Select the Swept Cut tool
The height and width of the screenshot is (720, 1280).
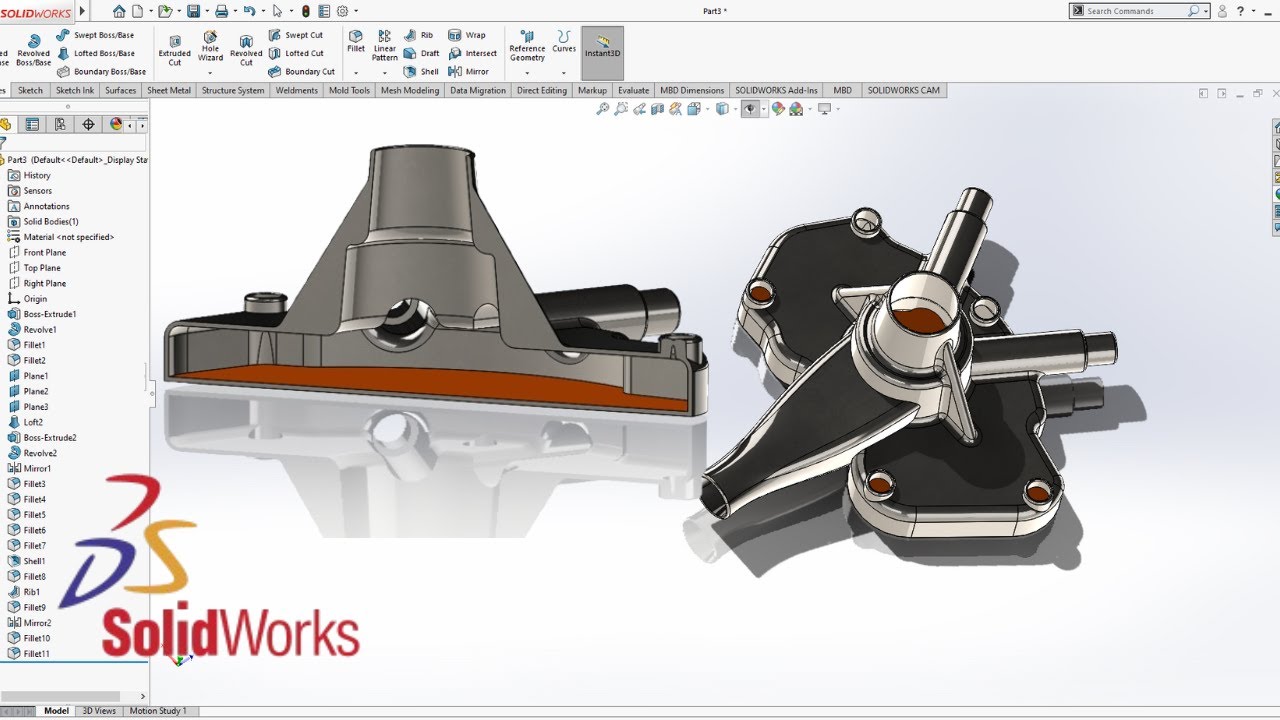[x=296, y=35]
